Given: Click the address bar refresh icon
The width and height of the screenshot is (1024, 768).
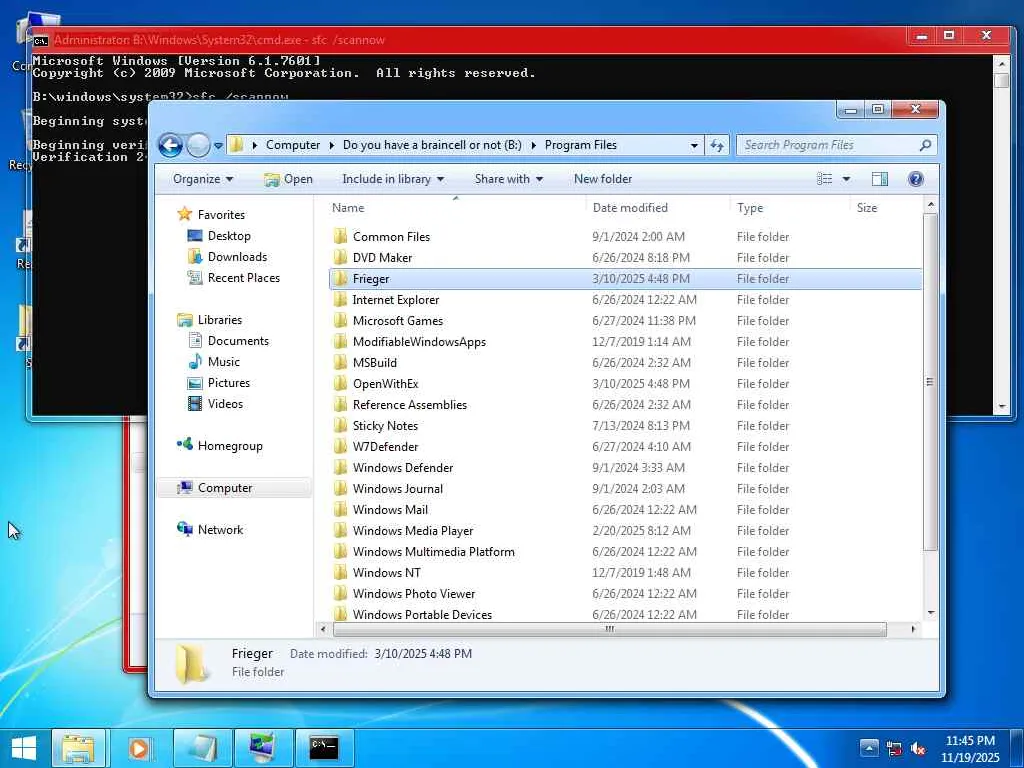Looking at the screenshot, I should 717,145.
